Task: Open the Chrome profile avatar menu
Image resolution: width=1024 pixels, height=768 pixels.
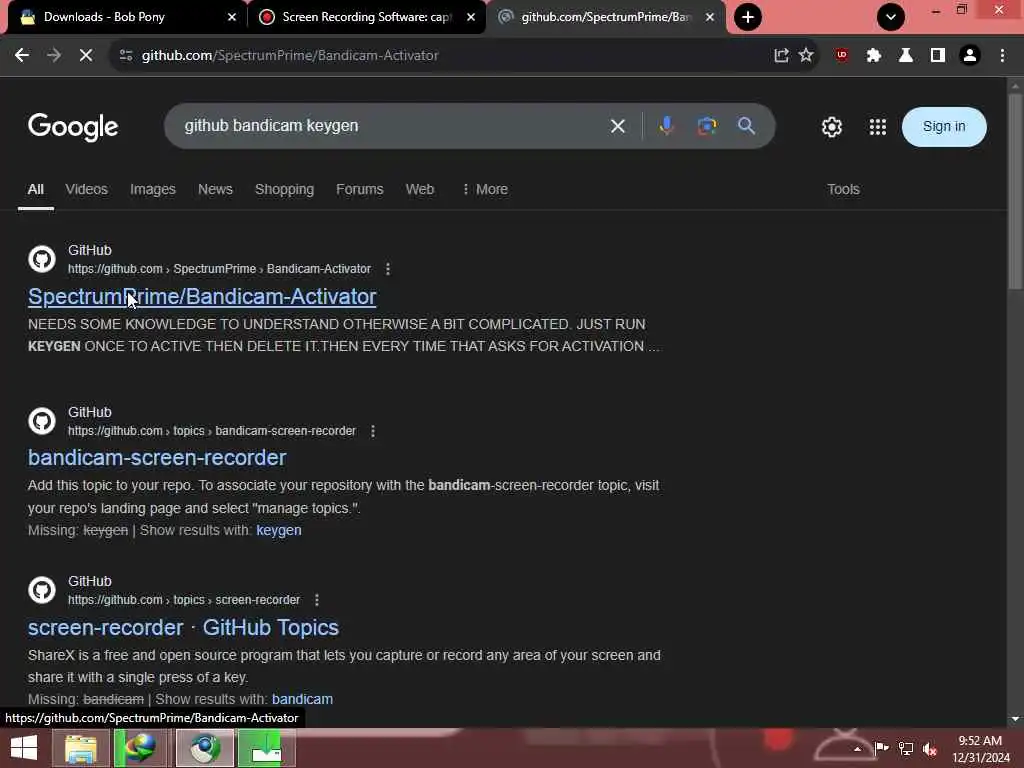Action: tap(970, 56)
